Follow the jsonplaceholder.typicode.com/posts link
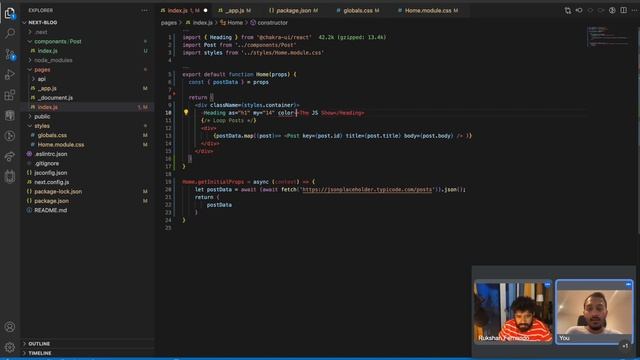640x360 pixels. pos(367,189)
